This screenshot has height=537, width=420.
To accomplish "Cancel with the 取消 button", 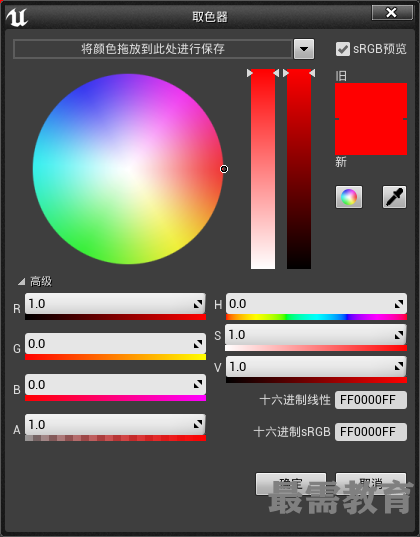I will [371, 484].
